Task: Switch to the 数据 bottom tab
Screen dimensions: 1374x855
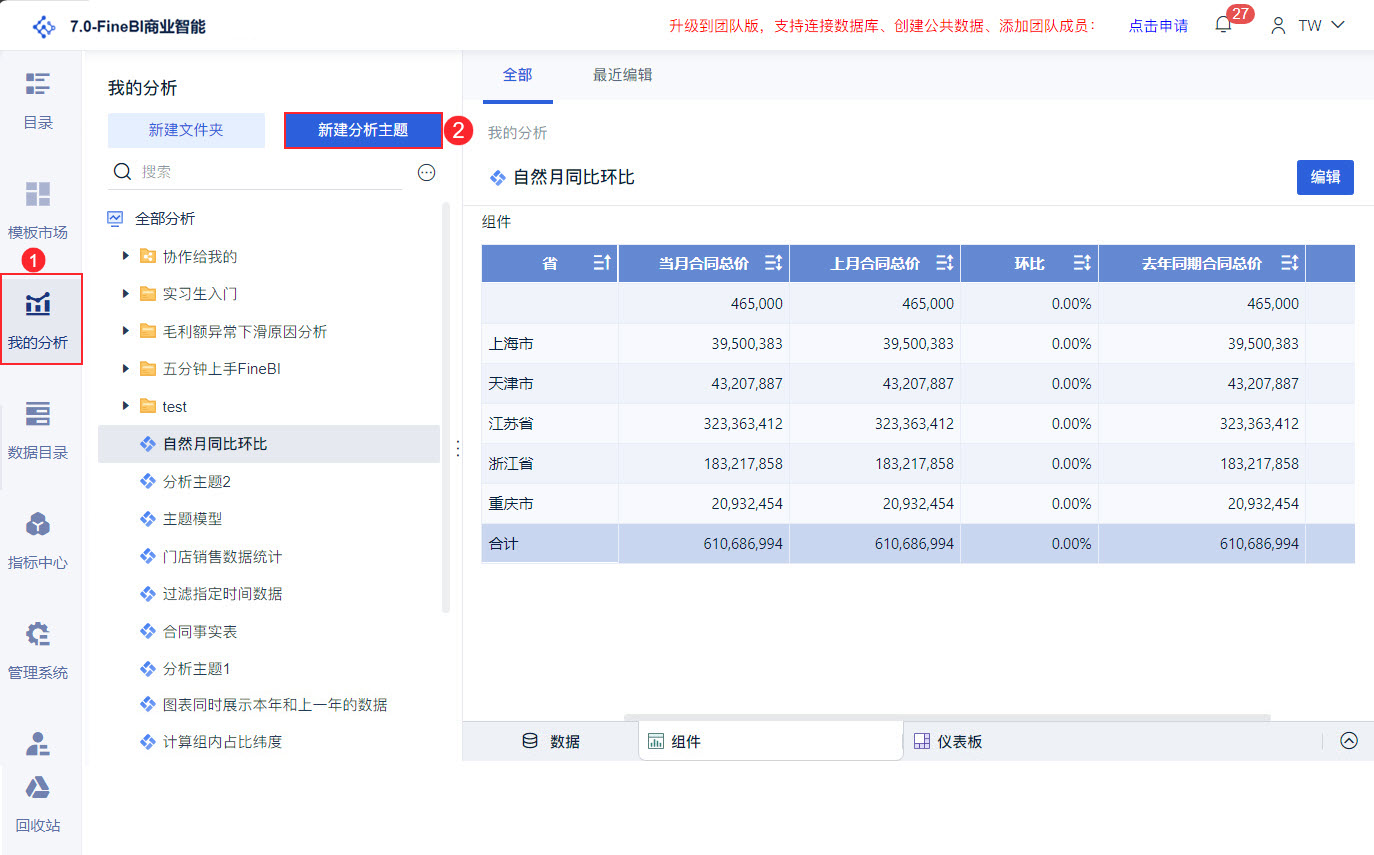Action: 551,741
